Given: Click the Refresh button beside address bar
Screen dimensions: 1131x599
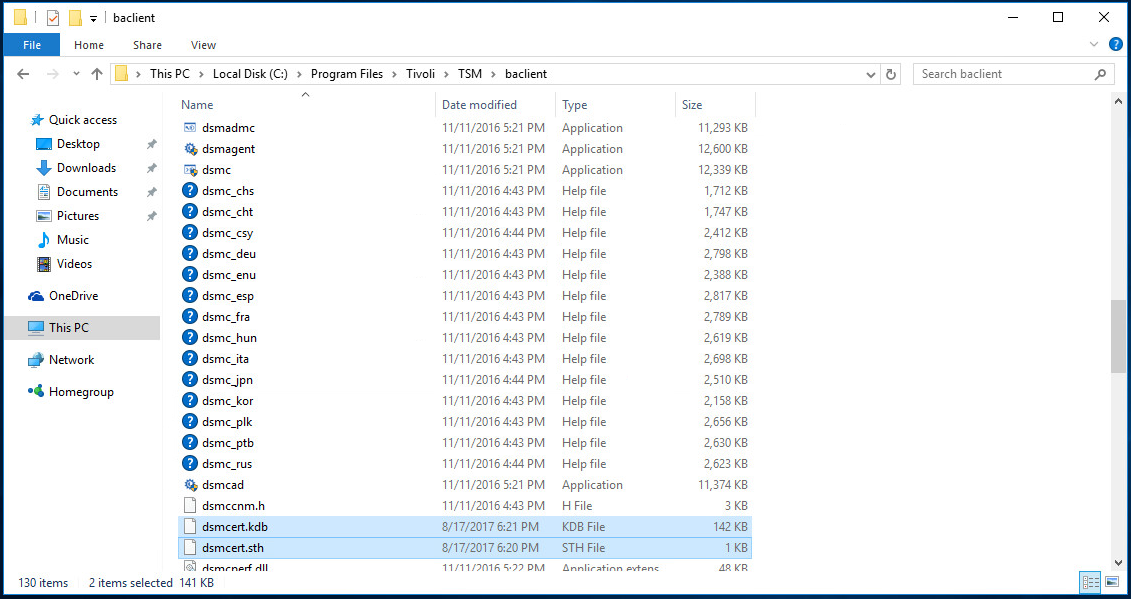Looking at the screenshot, I should click(x=892, y=74).
